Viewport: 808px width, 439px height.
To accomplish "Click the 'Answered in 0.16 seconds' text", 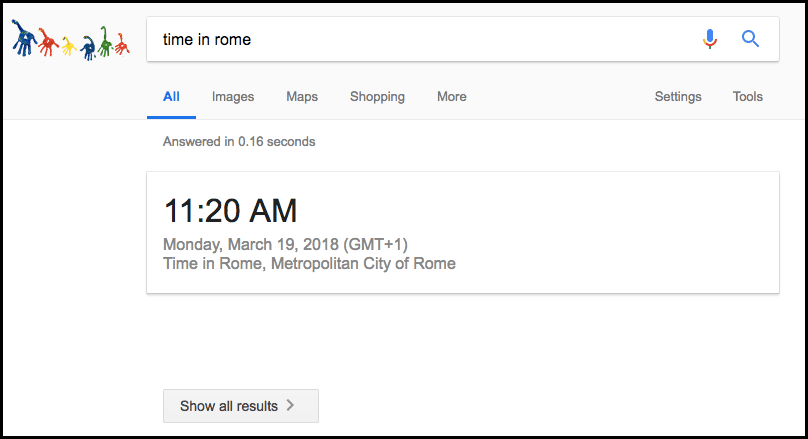I will pyautogui.click(x=239, y=142).
